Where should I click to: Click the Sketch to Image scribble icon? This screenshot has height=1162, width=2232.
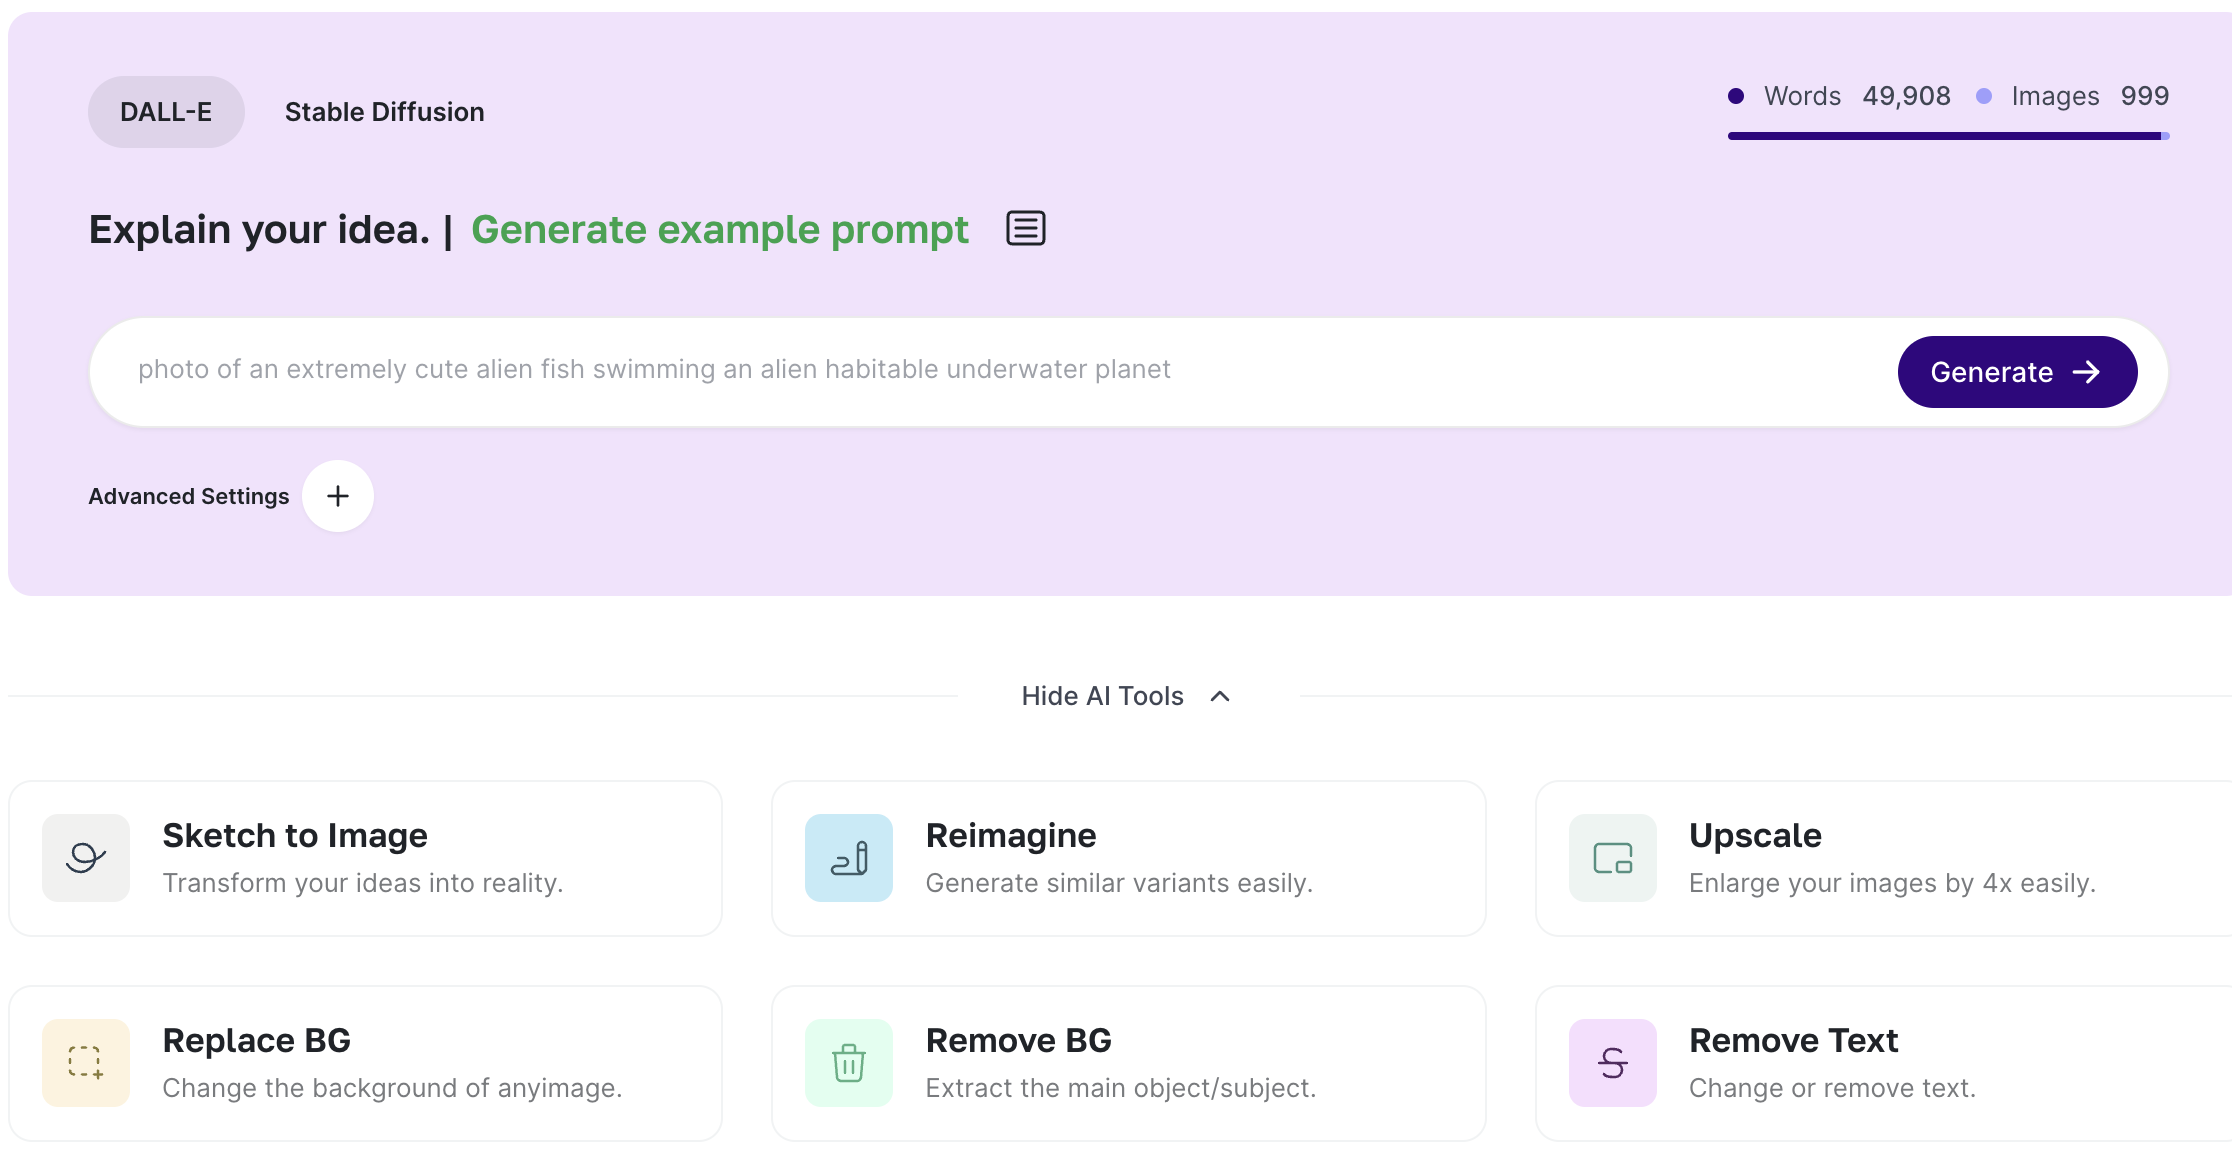(x=86, y=858)
